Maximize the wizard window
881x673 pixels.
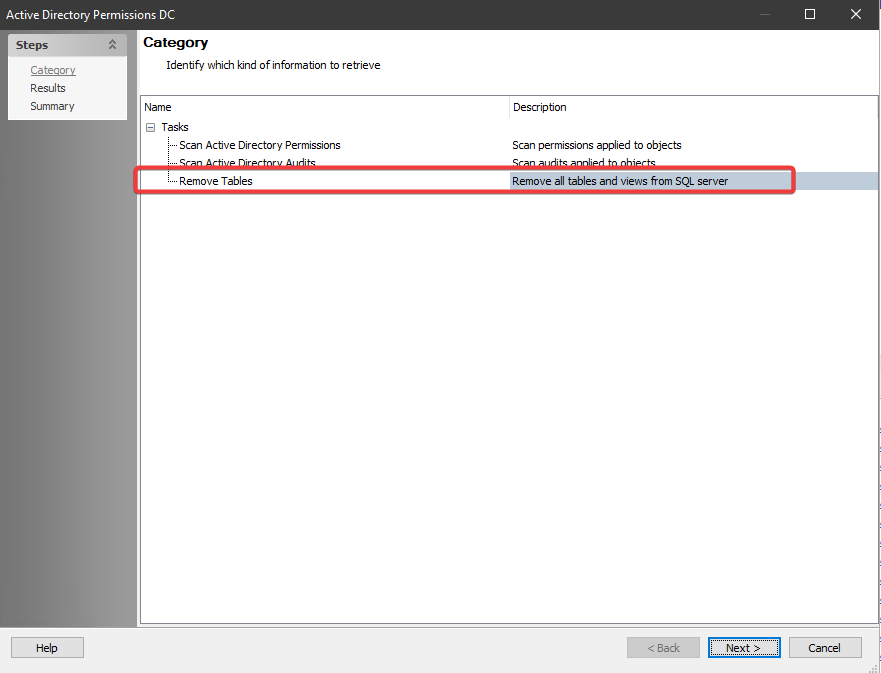(810, 14)
